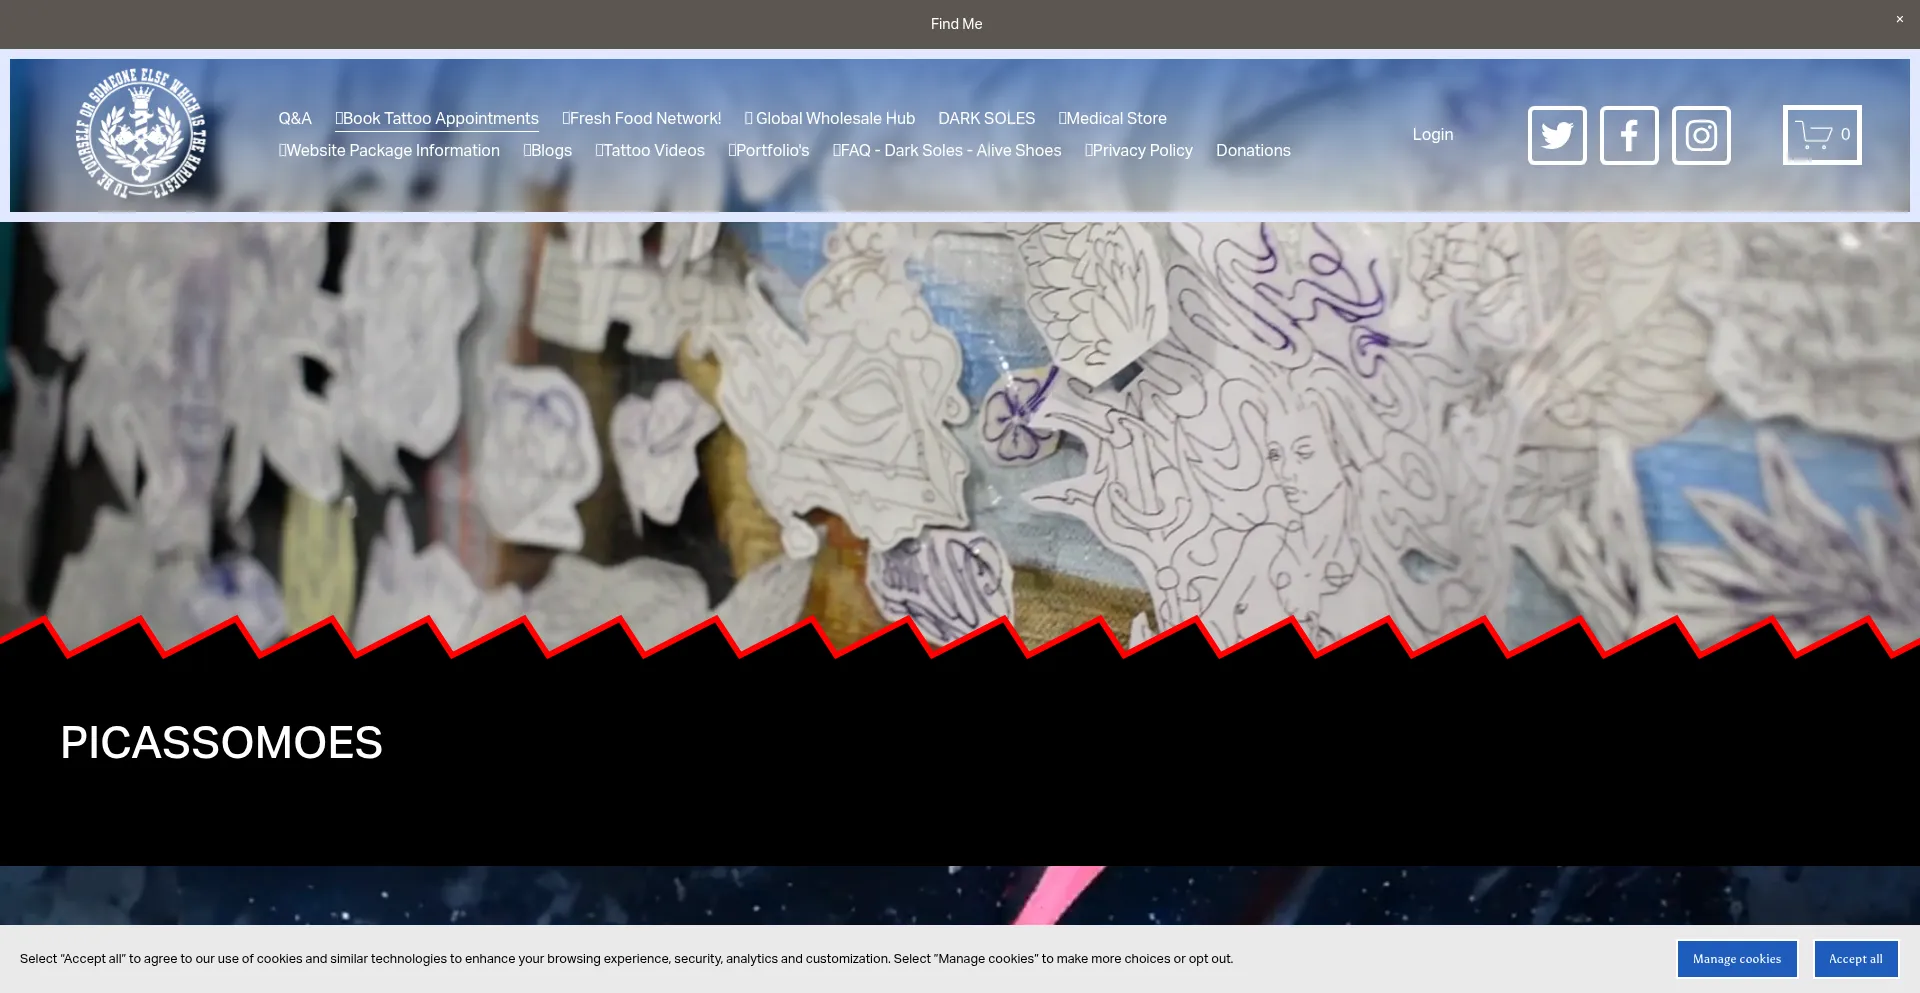Screen dimensions: 1920x993
Task: Open the shopping cart
Action: point(1821,135)
